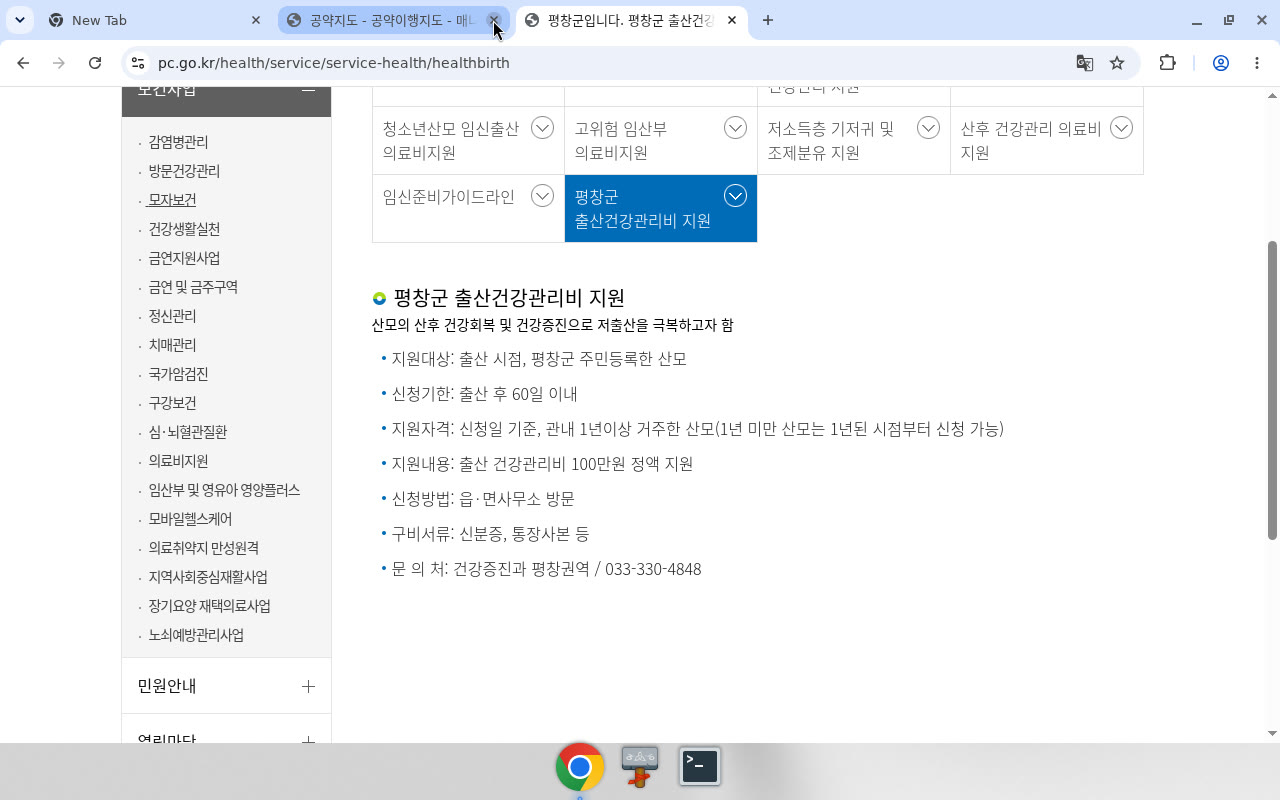
Task: Open tab search dropdown arrow
Action: click(19, 20)
